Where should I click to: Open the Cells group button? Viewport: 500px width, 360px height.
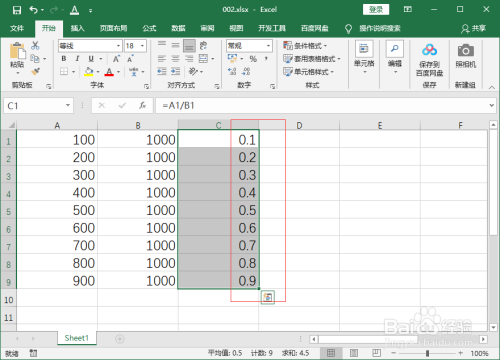tap(364, 57)
